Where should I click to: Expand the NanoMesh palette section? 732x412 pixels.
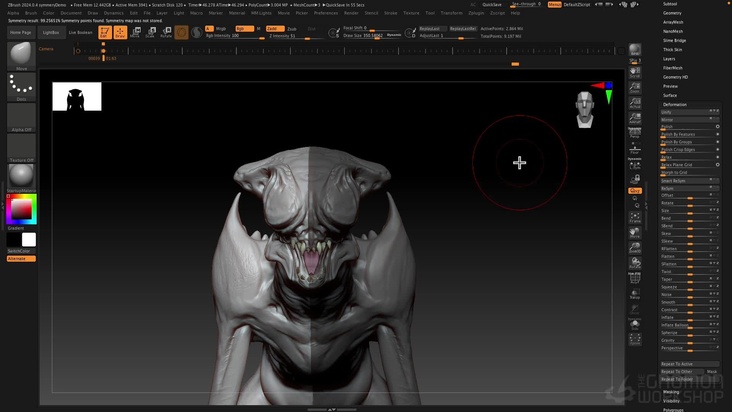tap(673, 31)
